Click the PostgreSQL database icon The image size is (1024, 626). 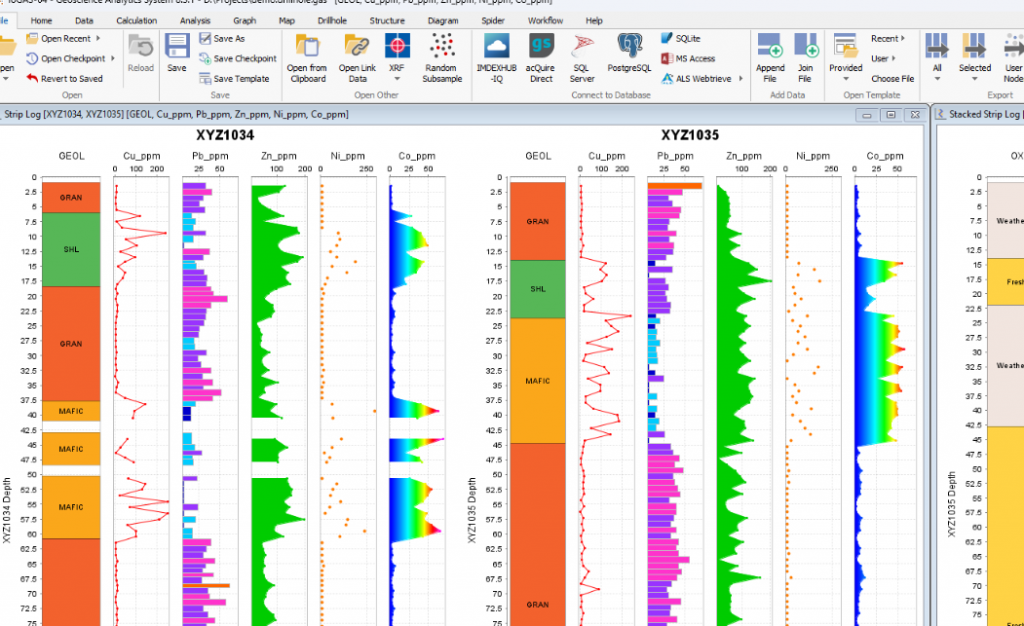coord(629,46)
